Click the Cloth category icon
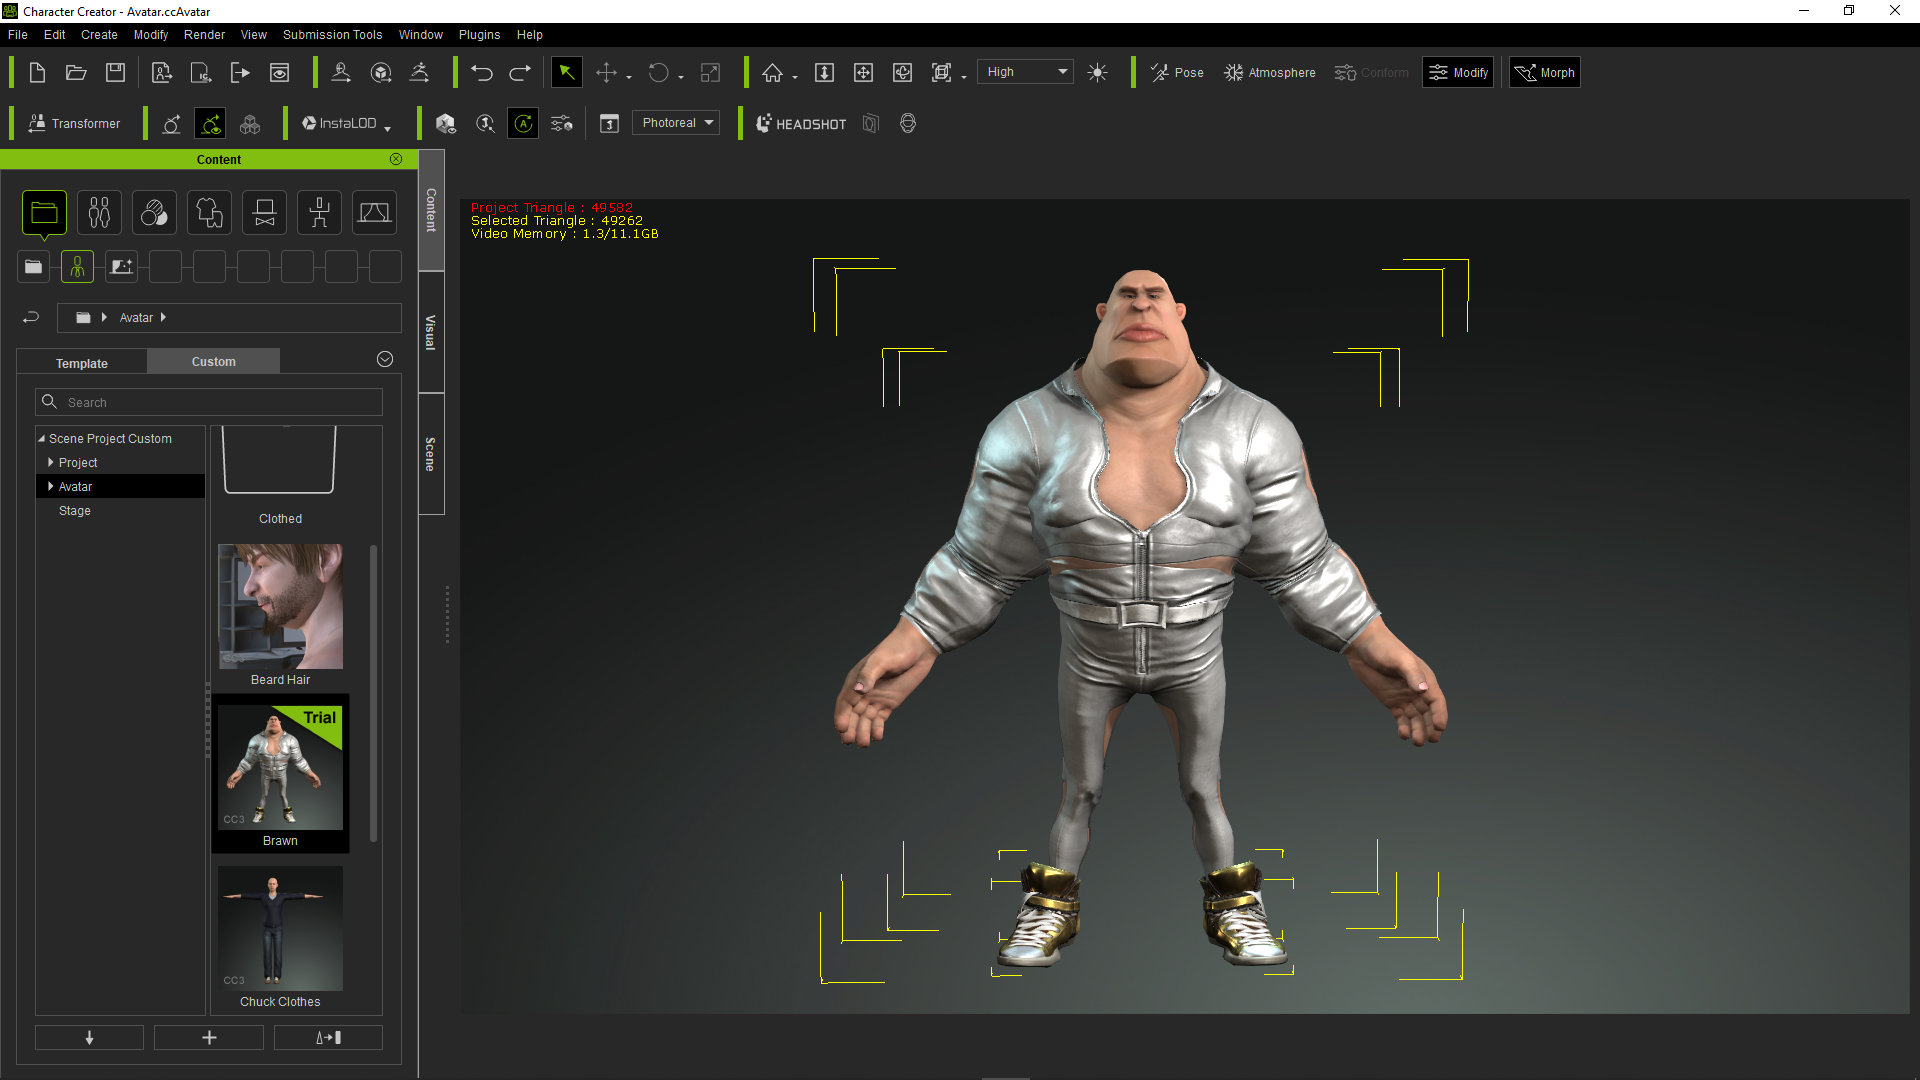The image size is (1920, 1080). click(209, 212)
